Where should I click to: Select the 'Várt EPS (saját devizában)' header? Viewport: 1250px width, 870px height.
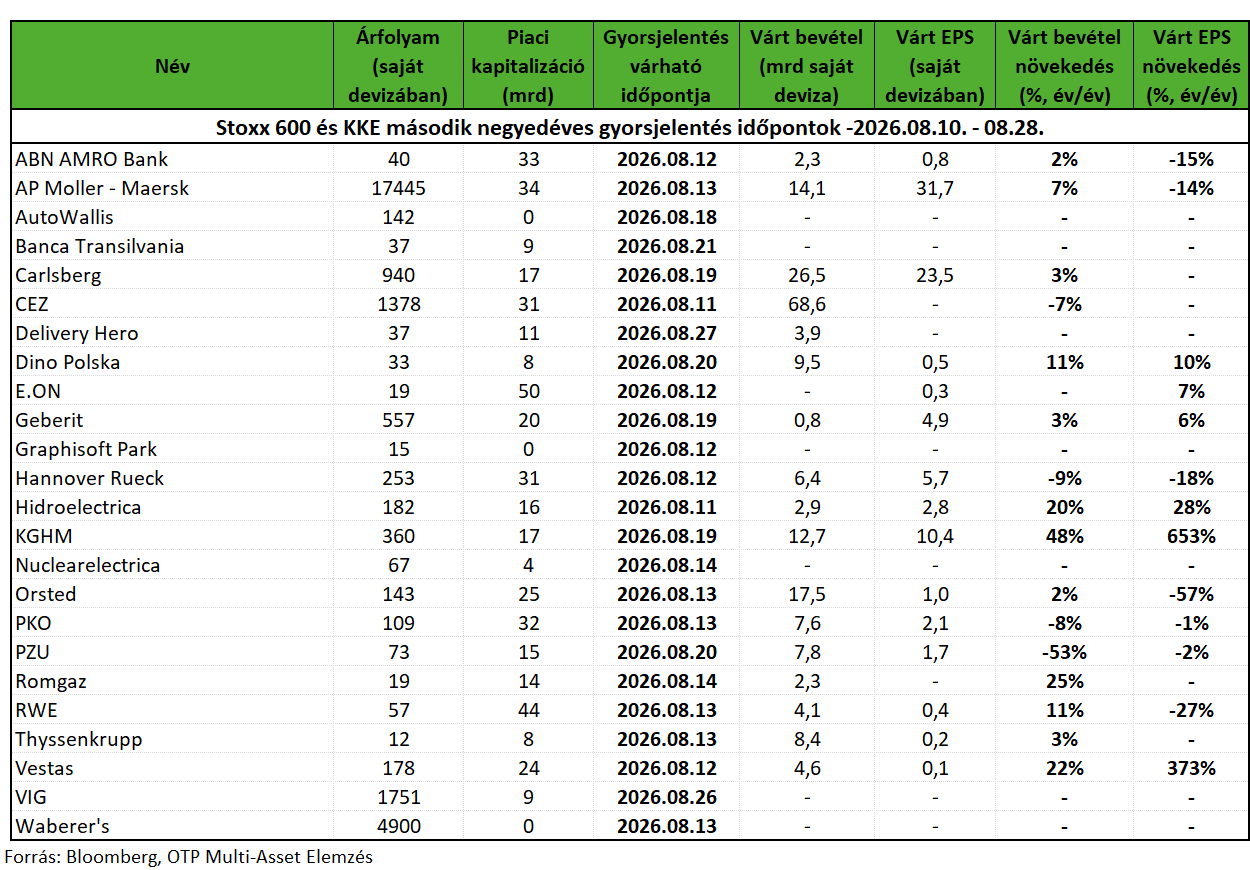pyautogui.click(x=935, y=66)
